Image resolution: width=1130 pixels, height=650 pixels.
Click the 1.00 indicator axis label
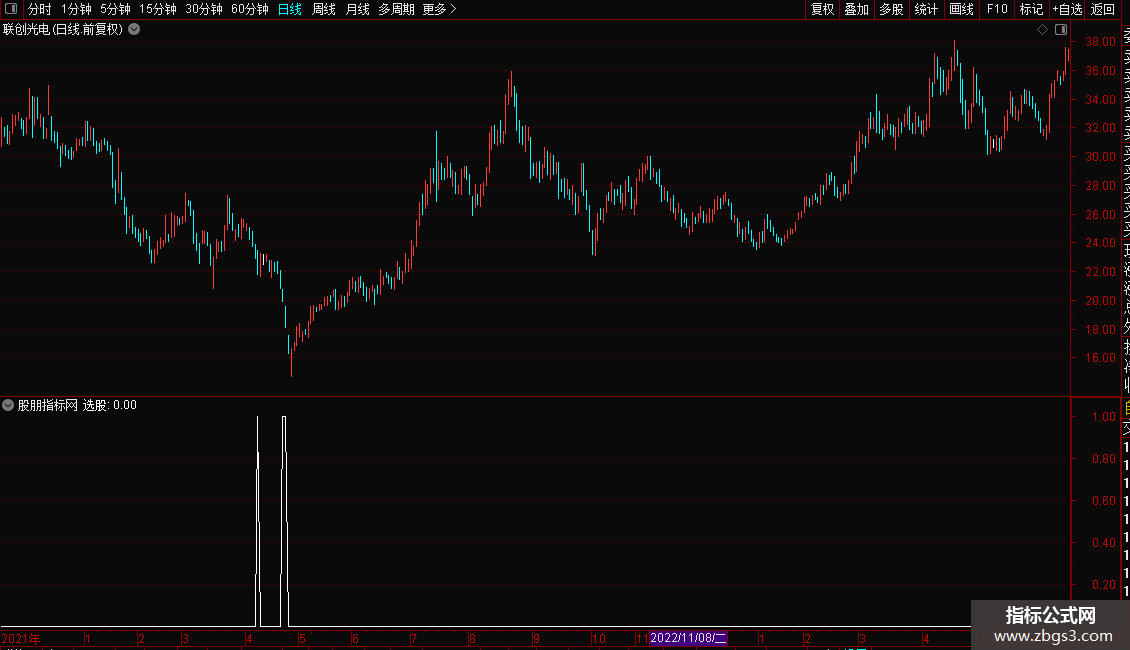coord(1103,417)
